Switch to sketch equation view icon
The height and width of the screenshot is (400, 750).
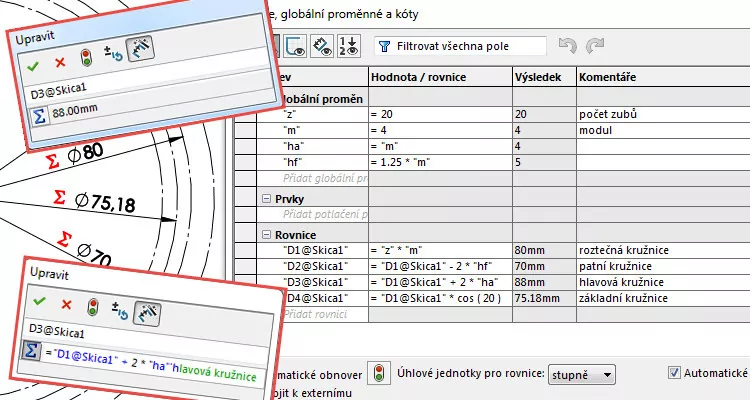pyautogui.click(x=296, y=46)
